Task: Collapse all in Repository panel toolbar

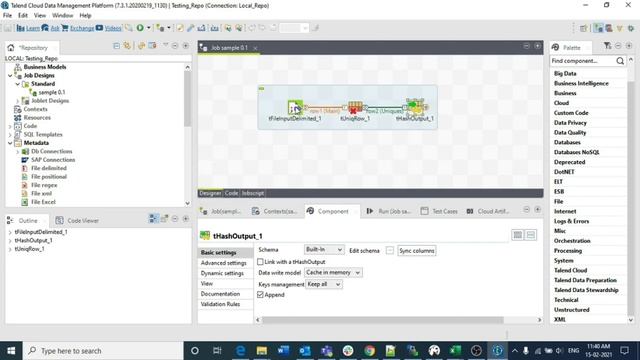Action: [116, 46]
